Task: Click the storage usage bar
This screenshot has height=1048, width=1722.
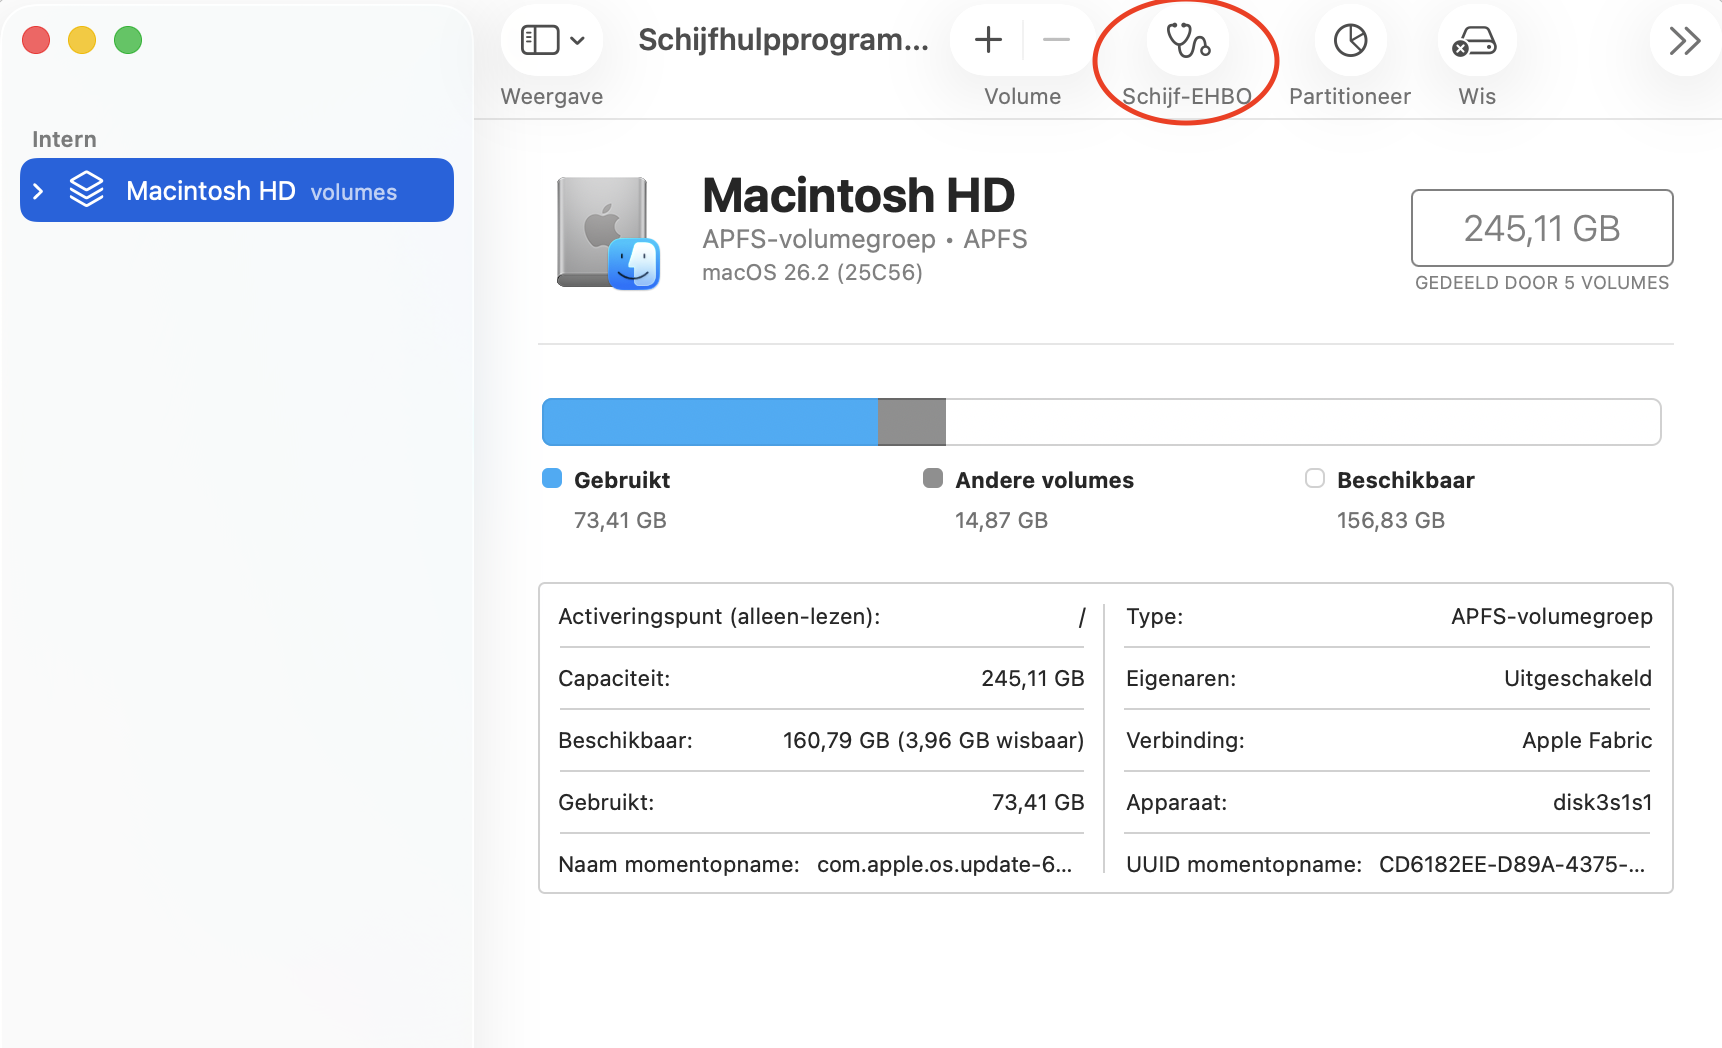Action: pyautogui.click(x=1100, y=422)
